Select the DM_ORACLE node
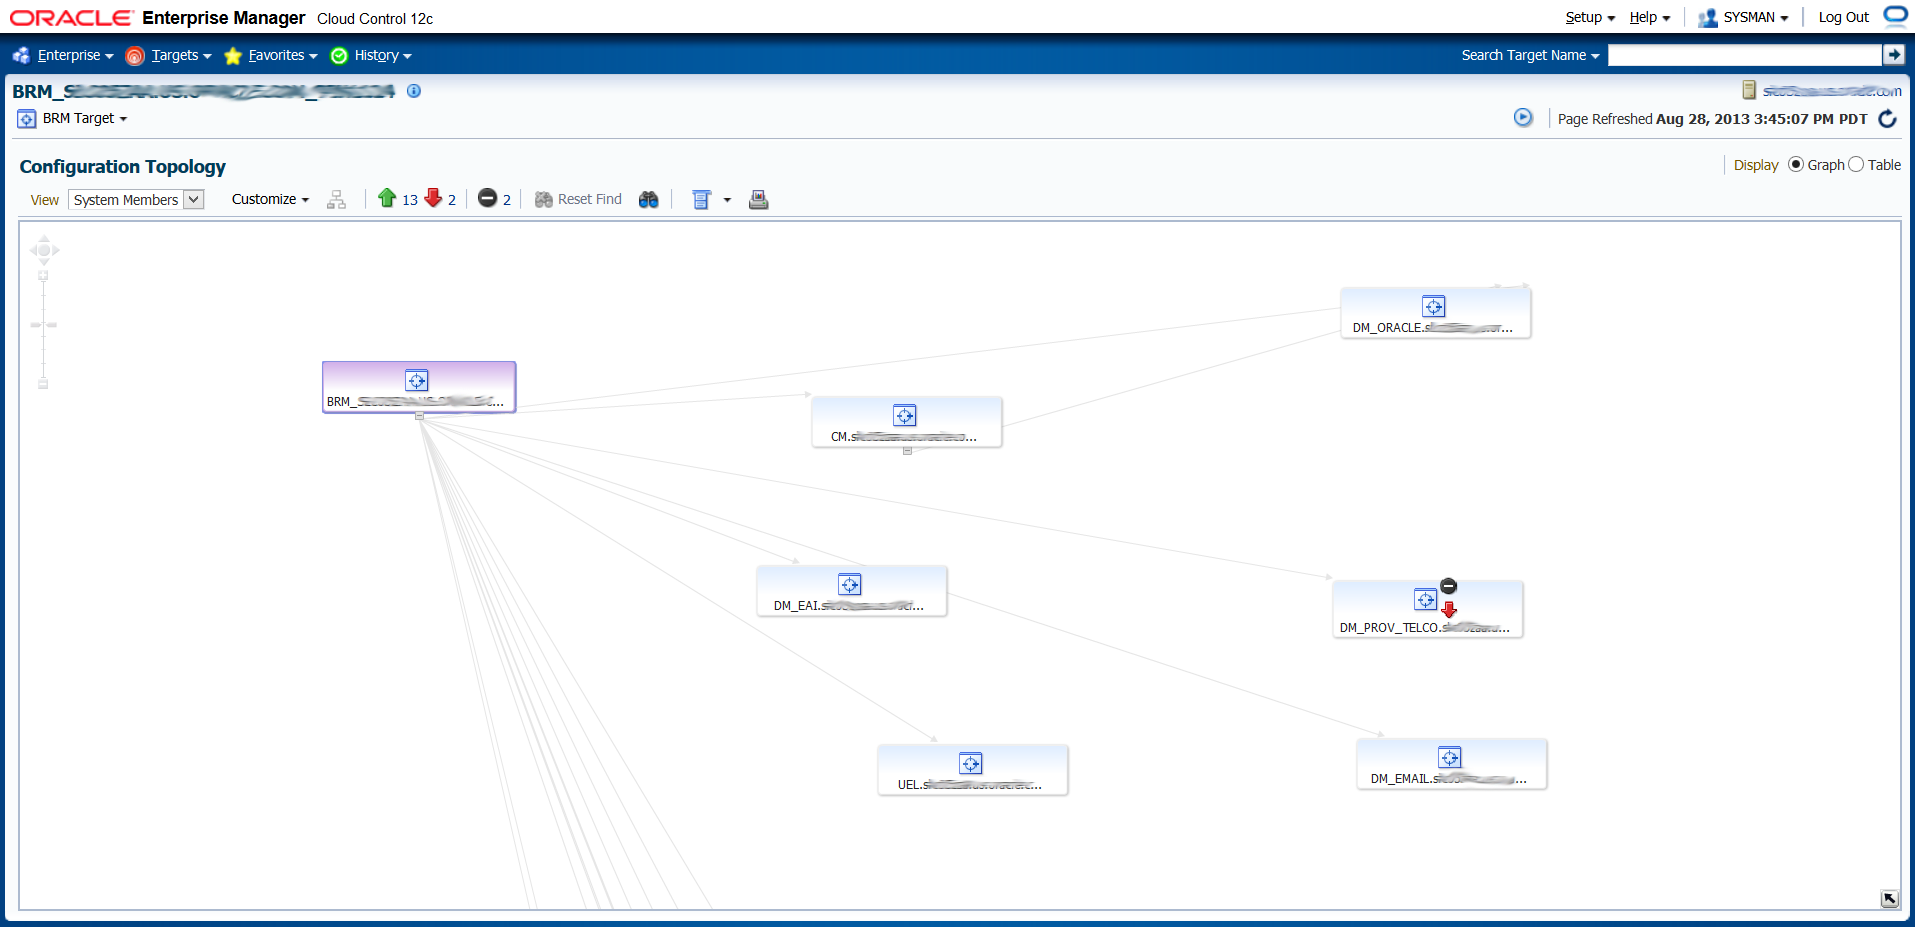Screen dimensions: 1915x927 pos(1435,313)
